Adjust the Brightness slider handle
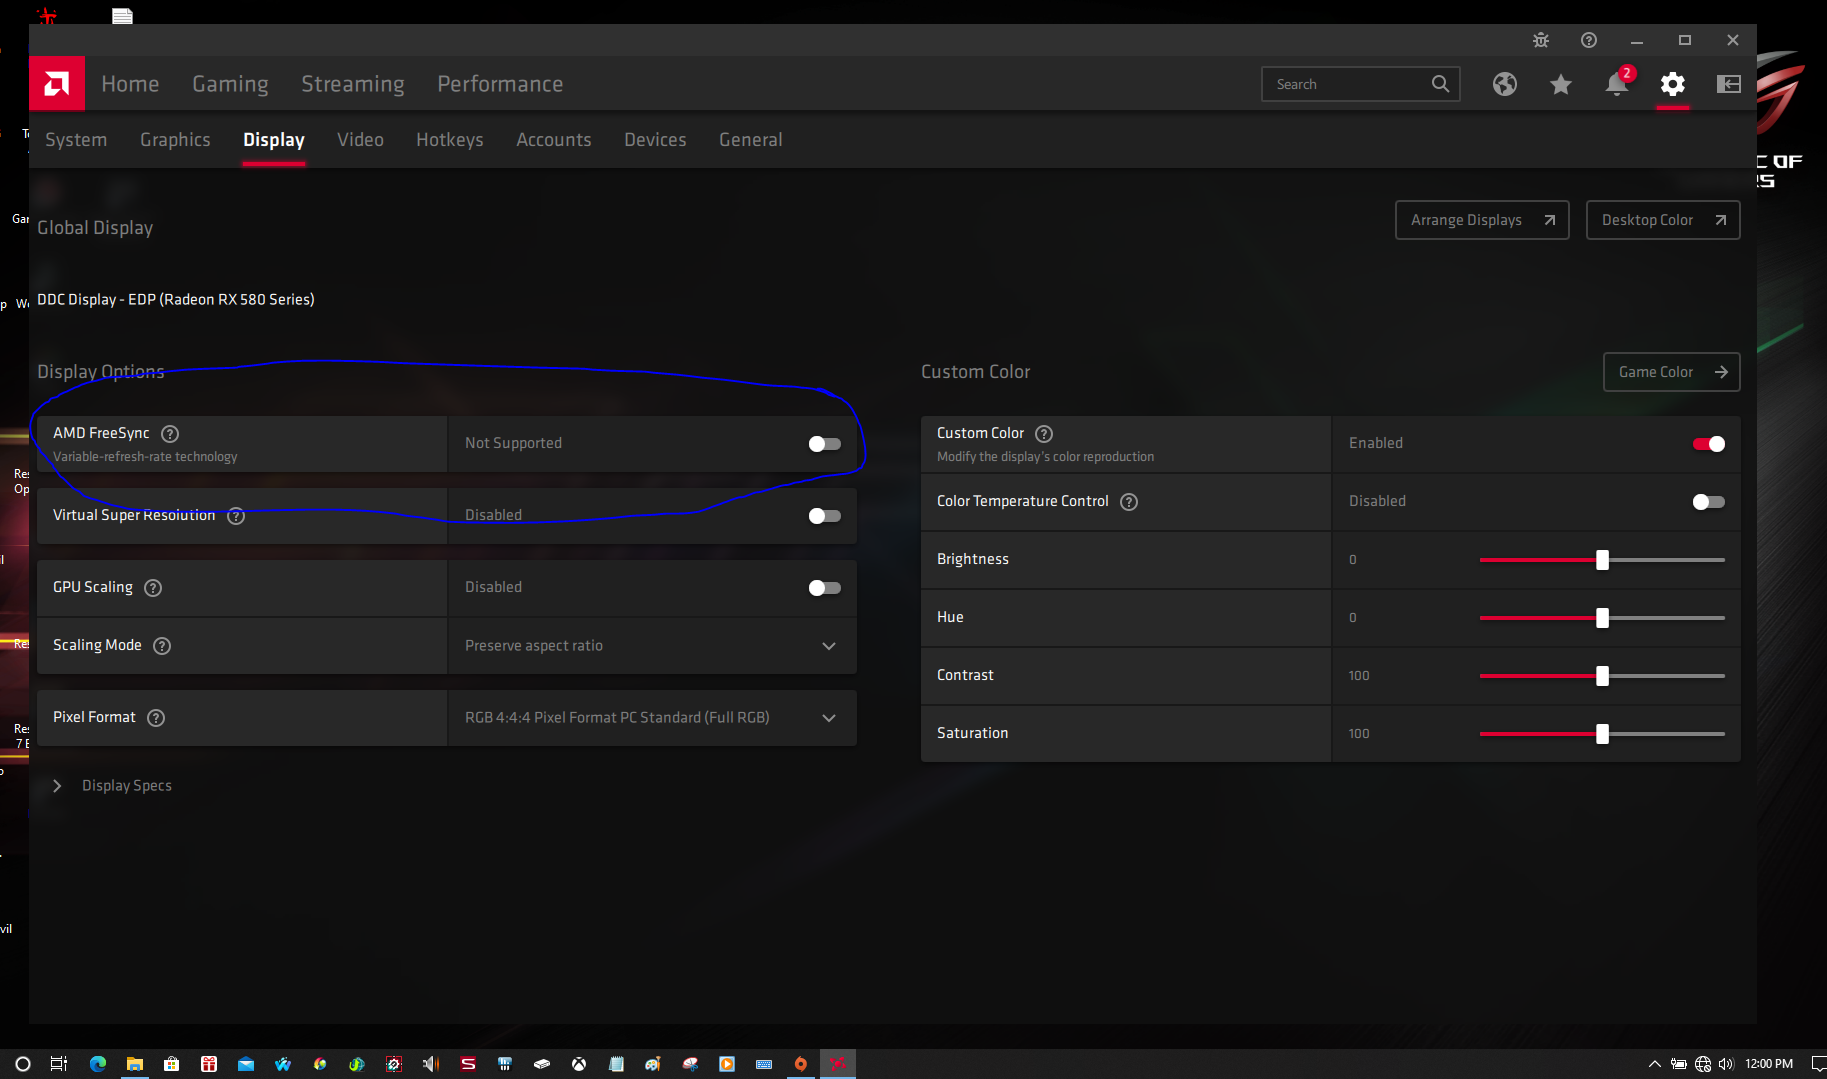This screenshot has height=1079, width=1827. [x=1603, y=560]
